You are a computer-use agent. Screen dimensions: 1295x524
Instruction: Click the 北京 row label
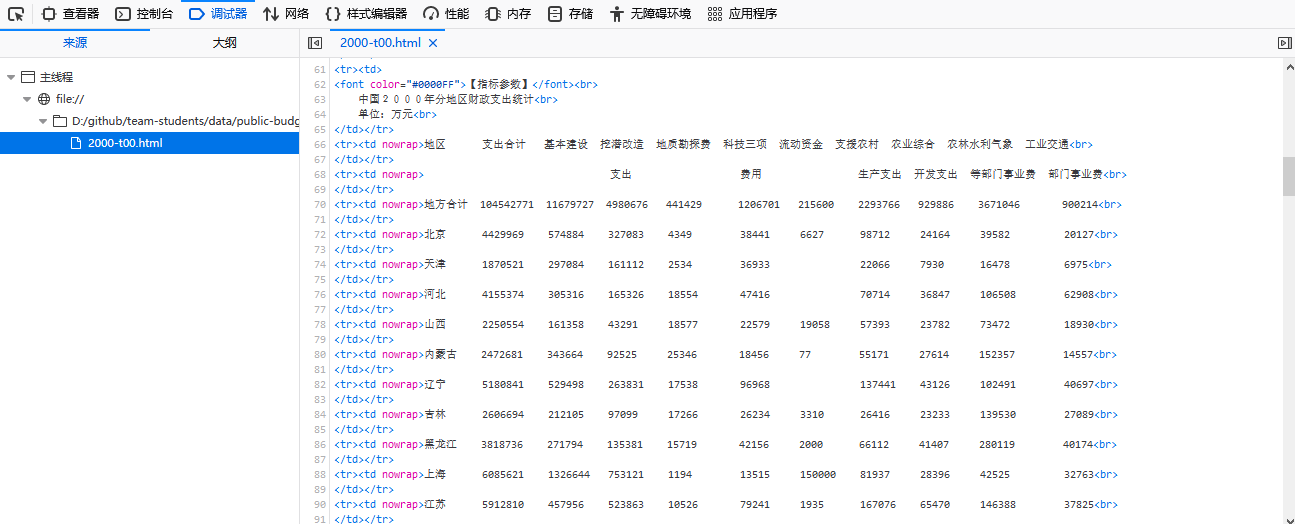click(x=435, y=234)
